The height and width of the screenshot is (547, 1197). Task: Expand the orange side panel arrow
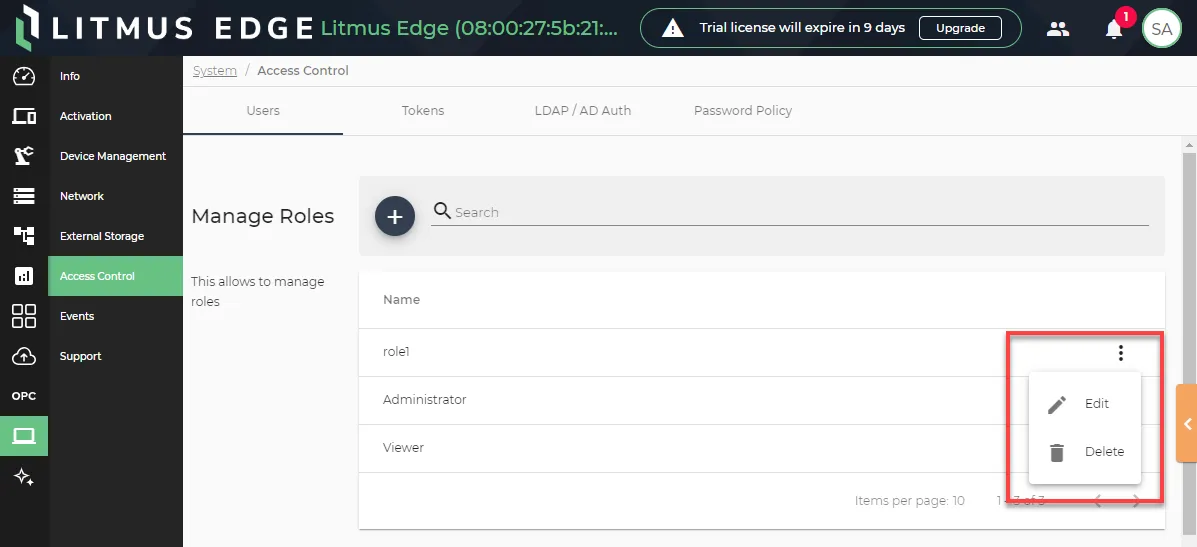click(x=1186, y=423)
